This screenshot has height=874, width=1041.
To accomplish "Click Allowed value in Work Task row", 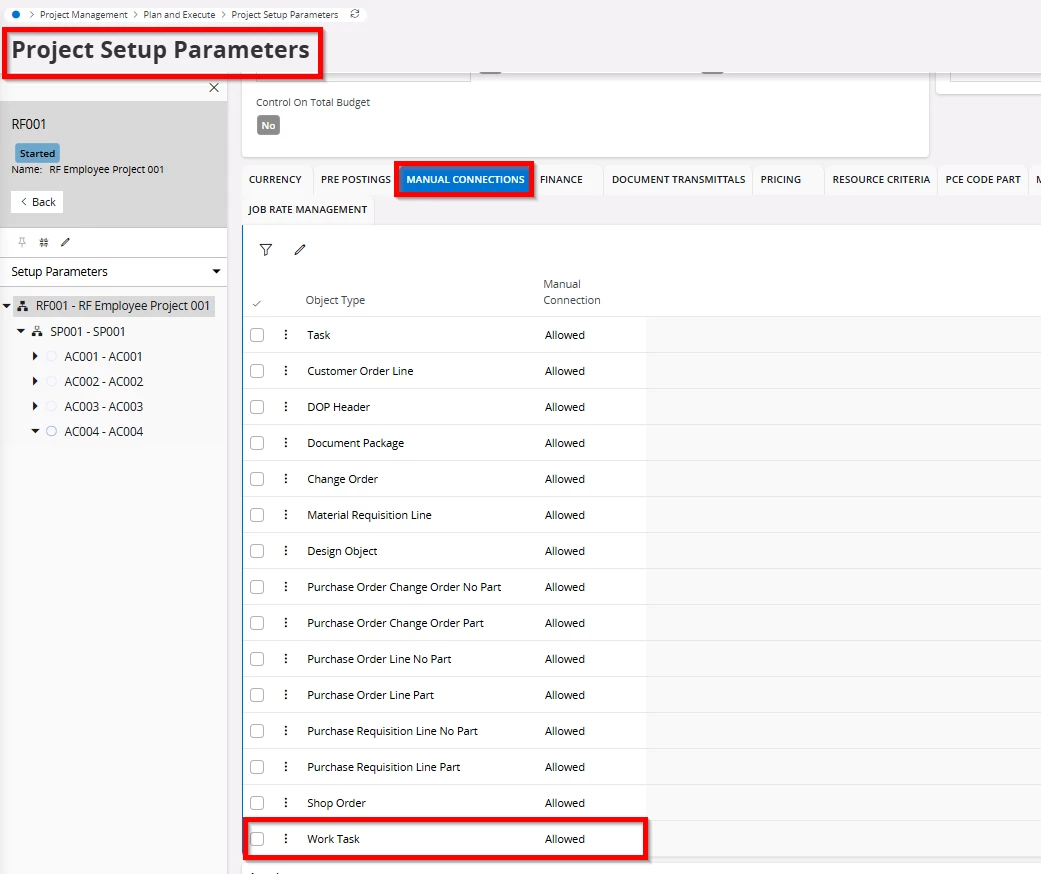I will [565, 839].
